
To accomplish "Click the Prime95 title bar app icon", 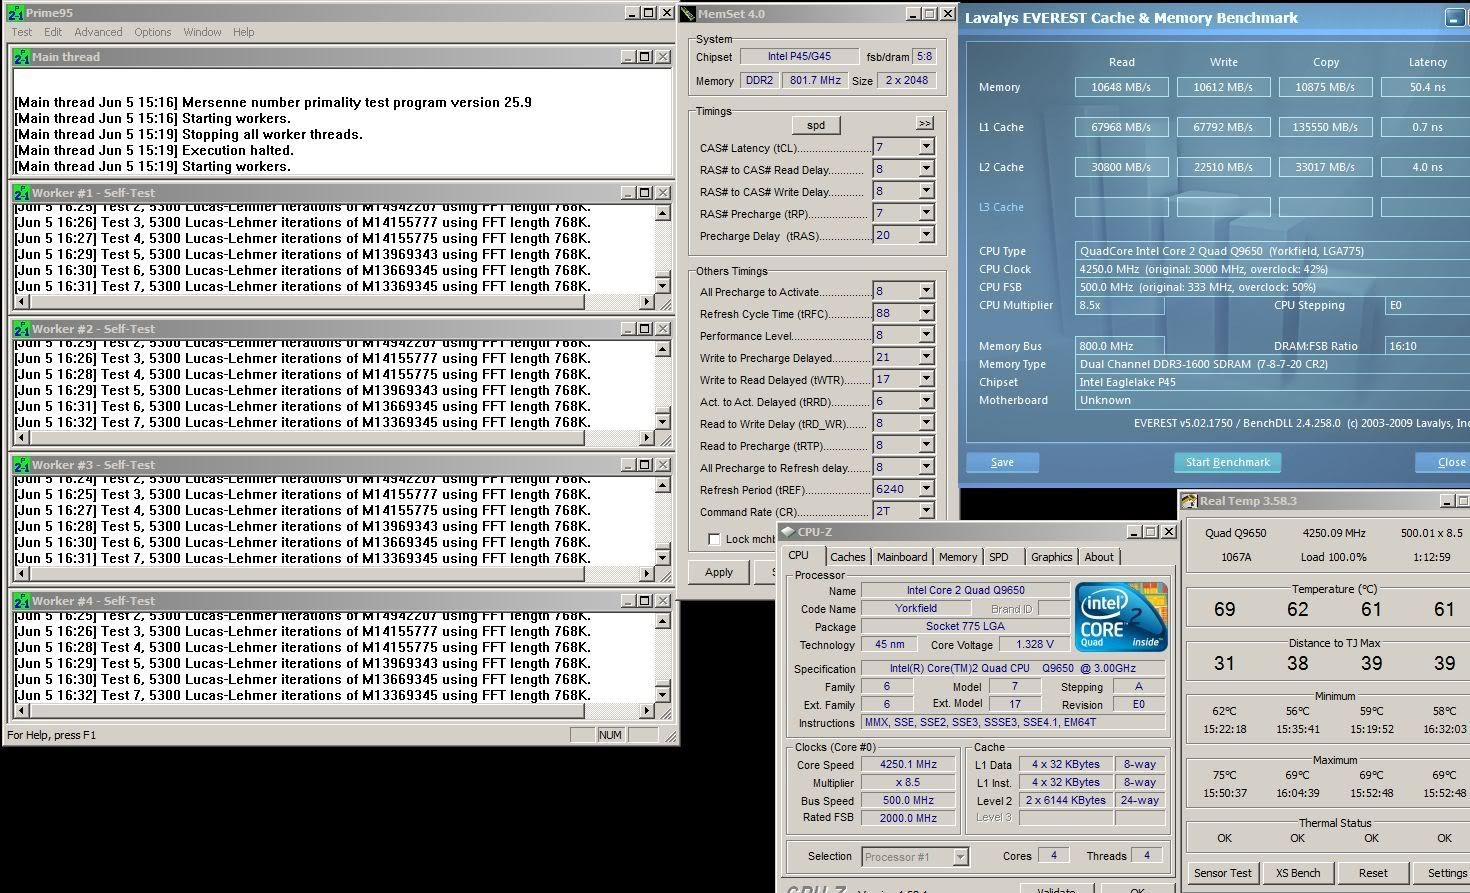I will 15,13.
